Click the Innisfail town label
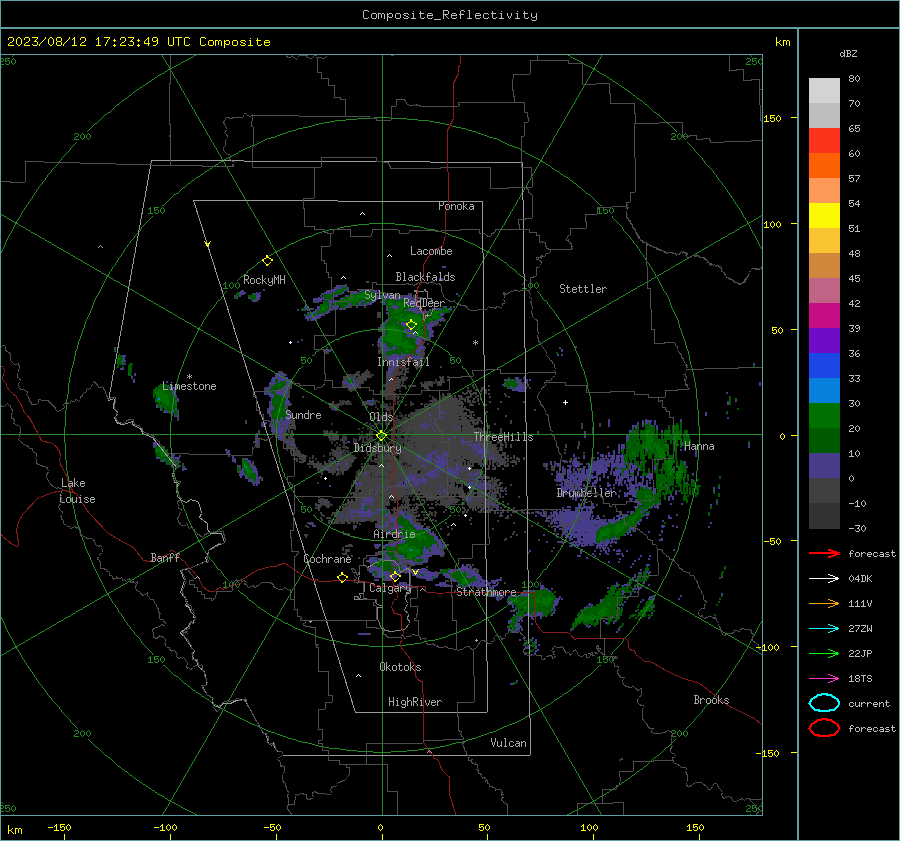Screen dimensions: 900x841 point(403,362)
